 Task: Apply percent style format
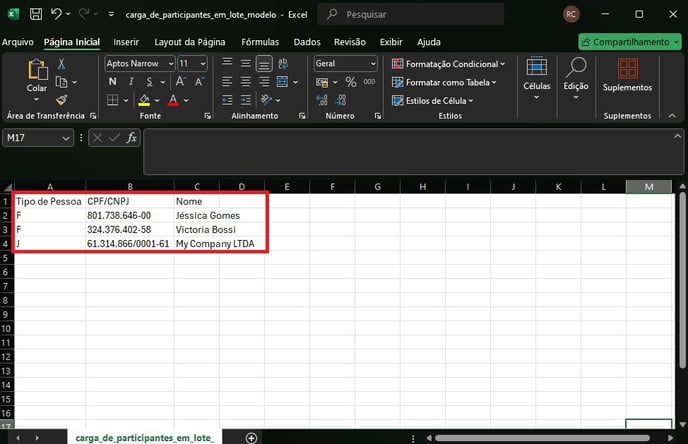[x=351, y=82]
